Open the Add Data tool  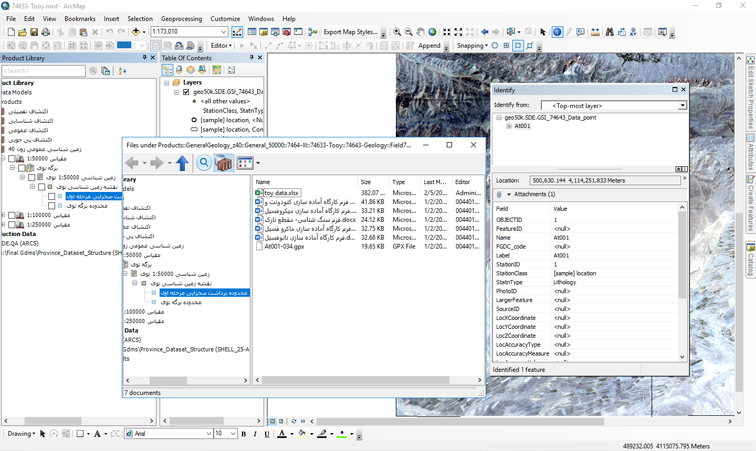(136, 32)
